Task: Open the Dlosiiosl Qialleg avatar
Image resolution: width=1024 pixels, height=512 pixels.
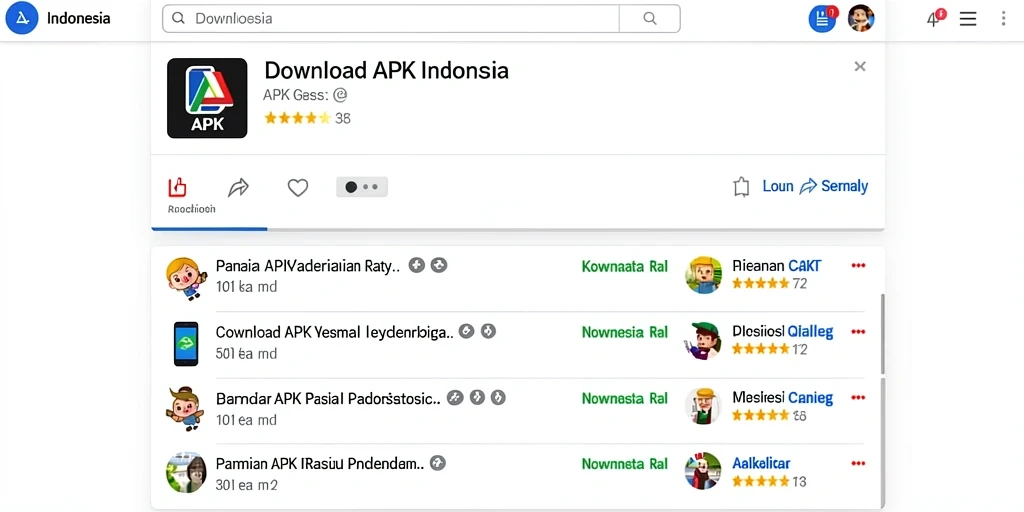Action: 702,340
